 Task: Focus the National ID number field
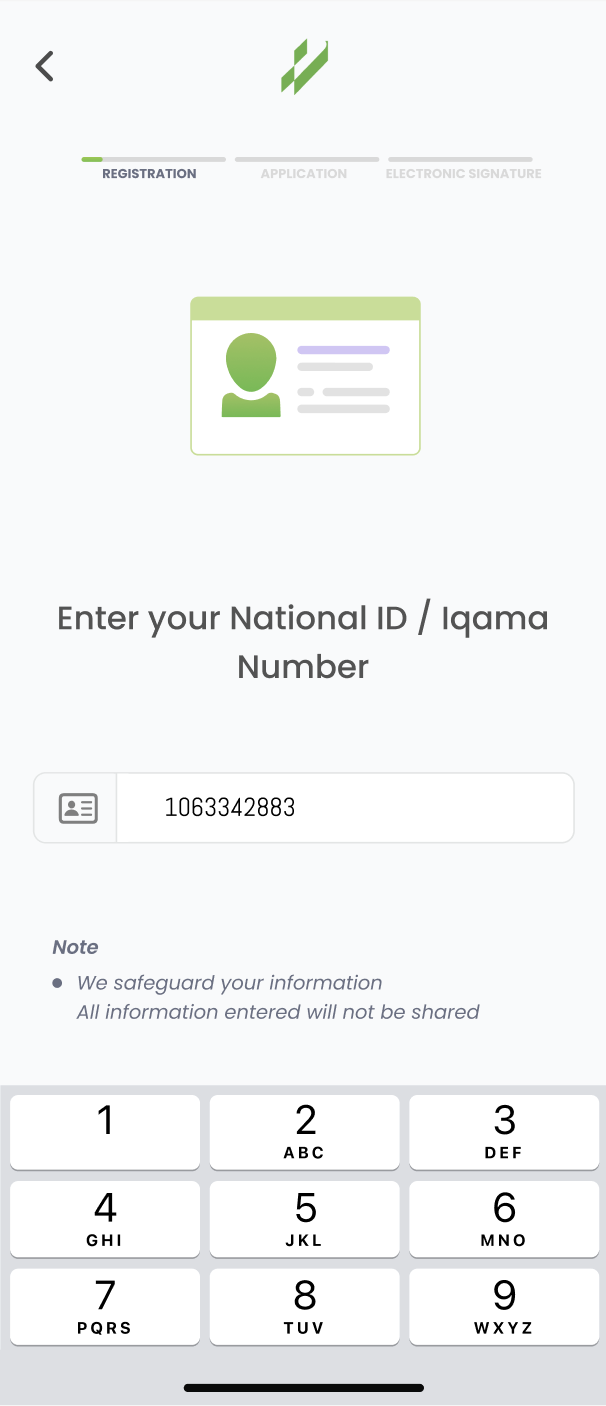[345, 808]
